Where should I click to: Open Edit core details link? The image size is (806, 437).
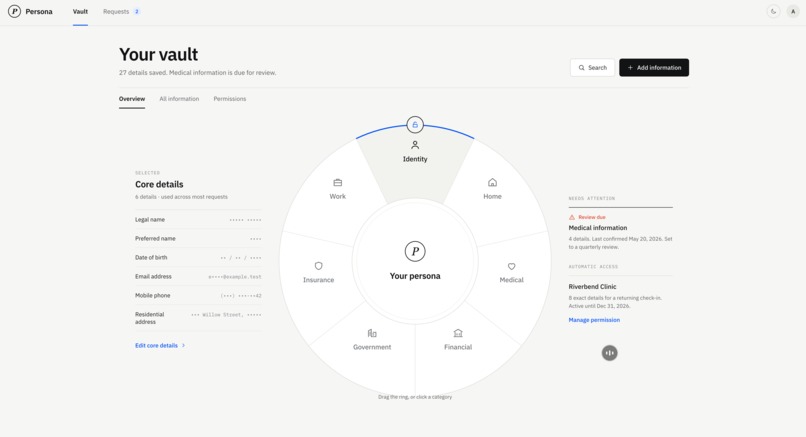click(156, 345)
